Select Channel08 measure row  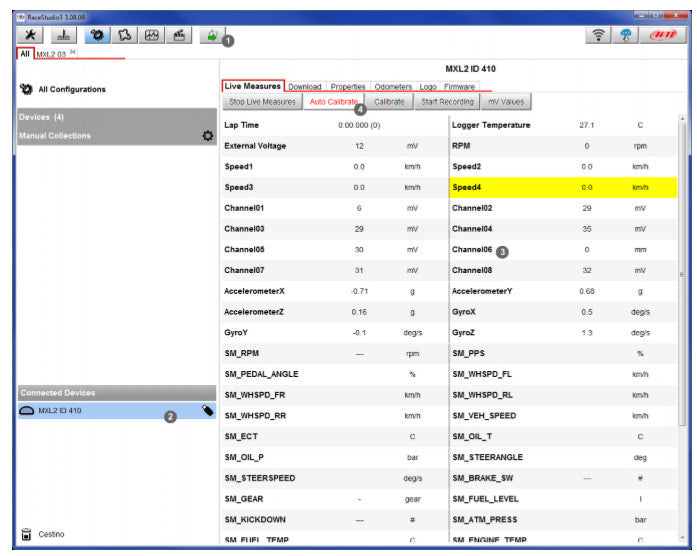click(563, 271)
